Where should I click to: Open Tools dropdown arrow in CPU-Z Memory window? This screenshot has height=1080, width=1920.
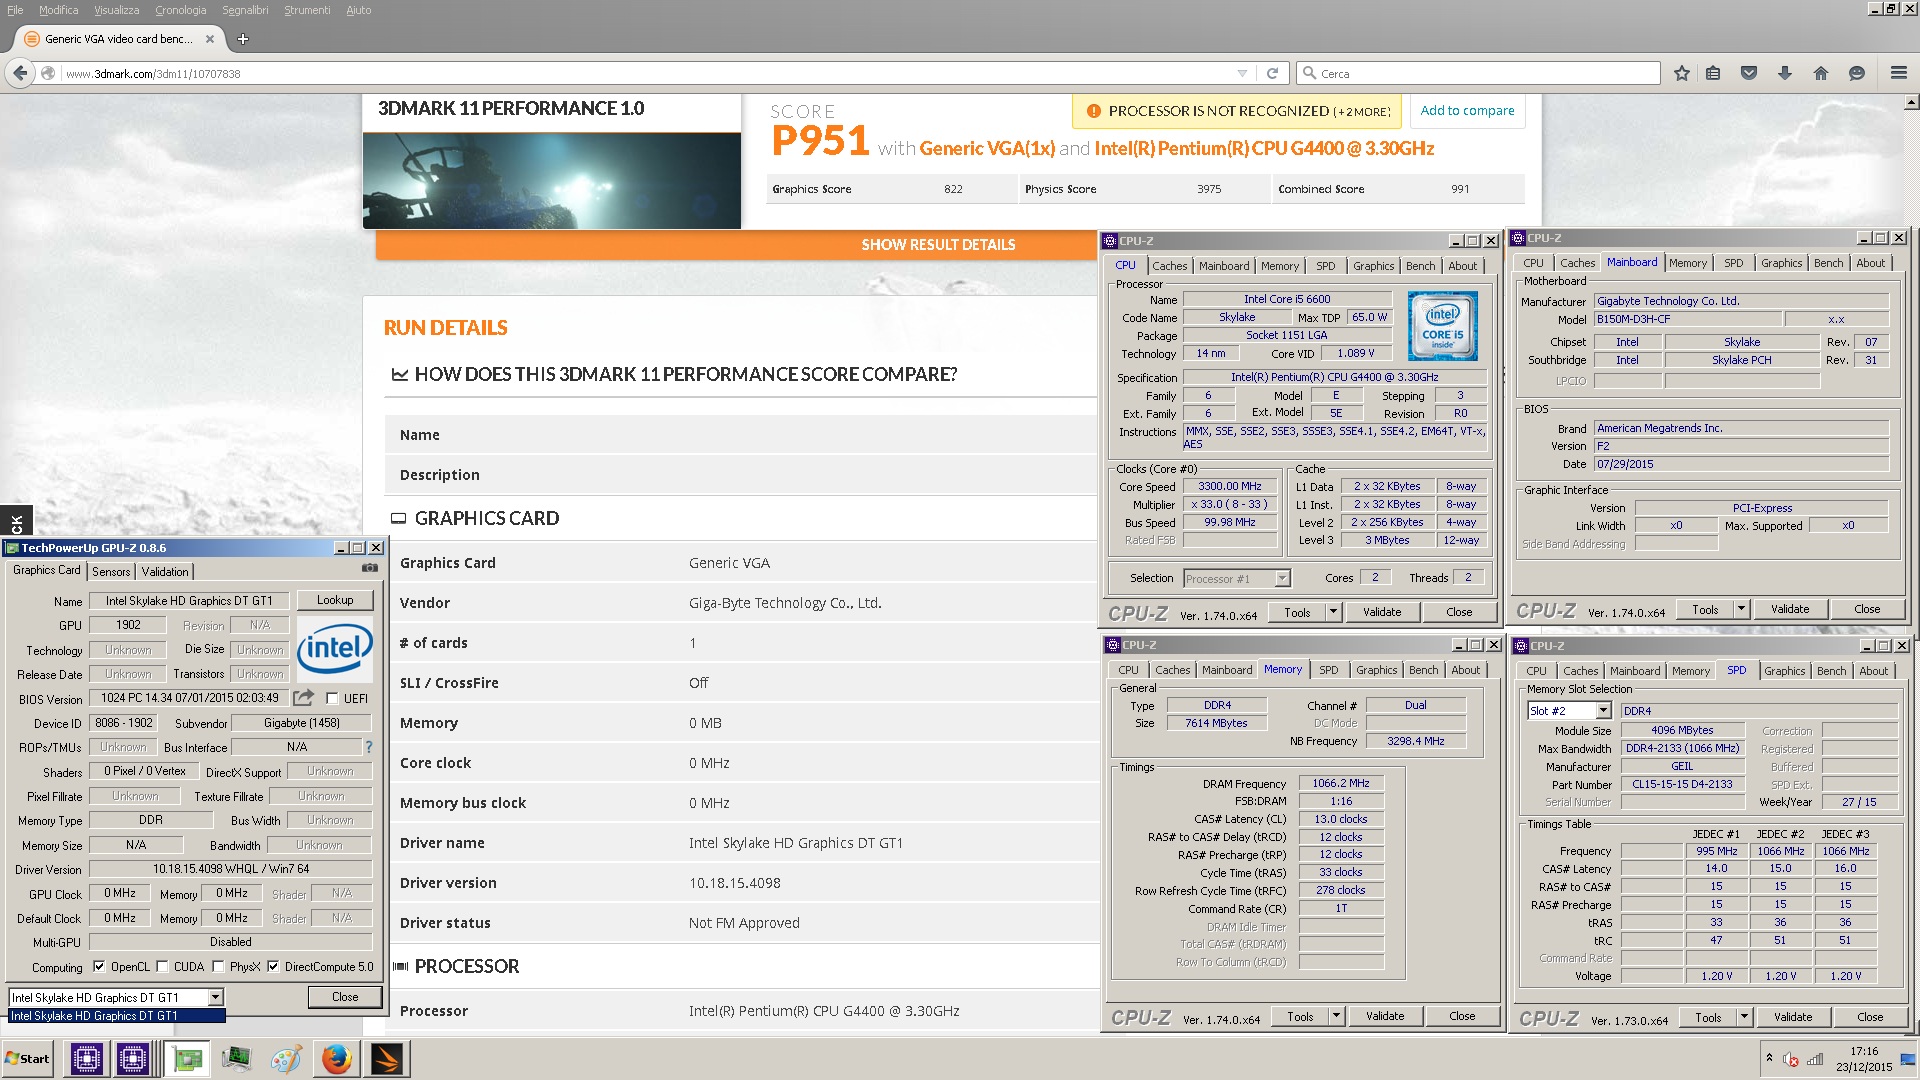click(1335, 1016)
